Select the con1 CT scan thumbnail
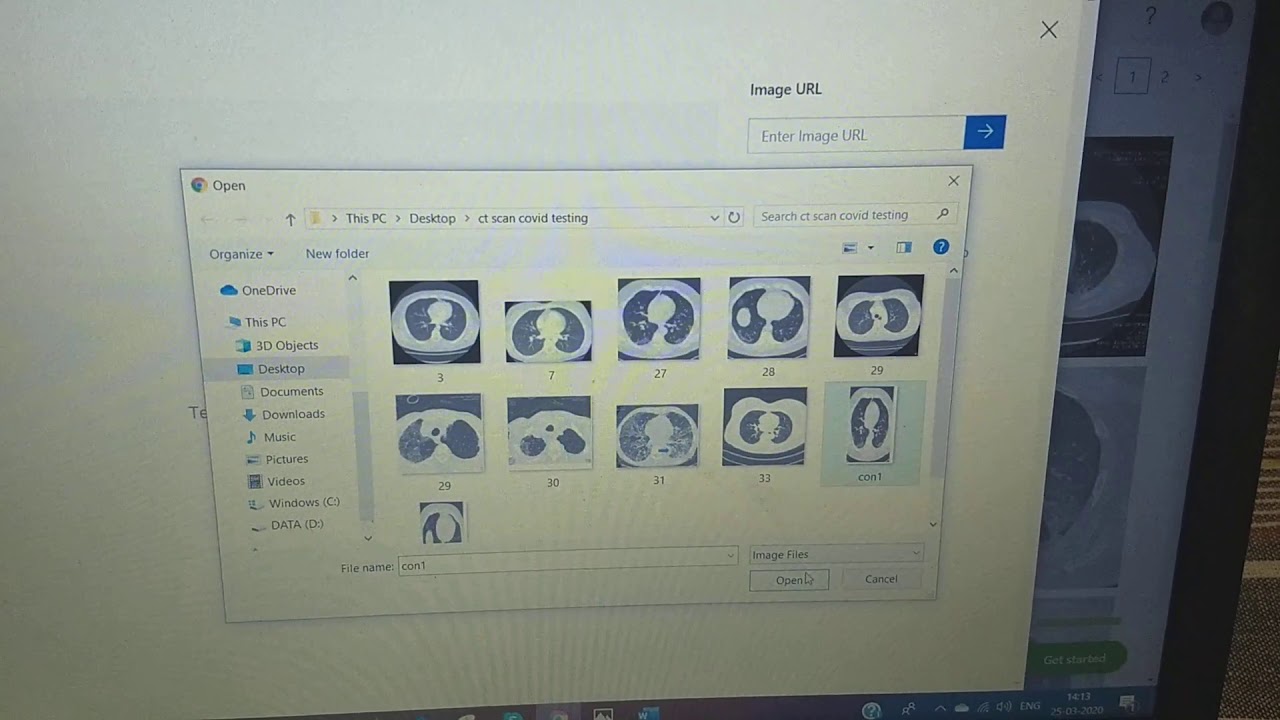 coord(870,426)
